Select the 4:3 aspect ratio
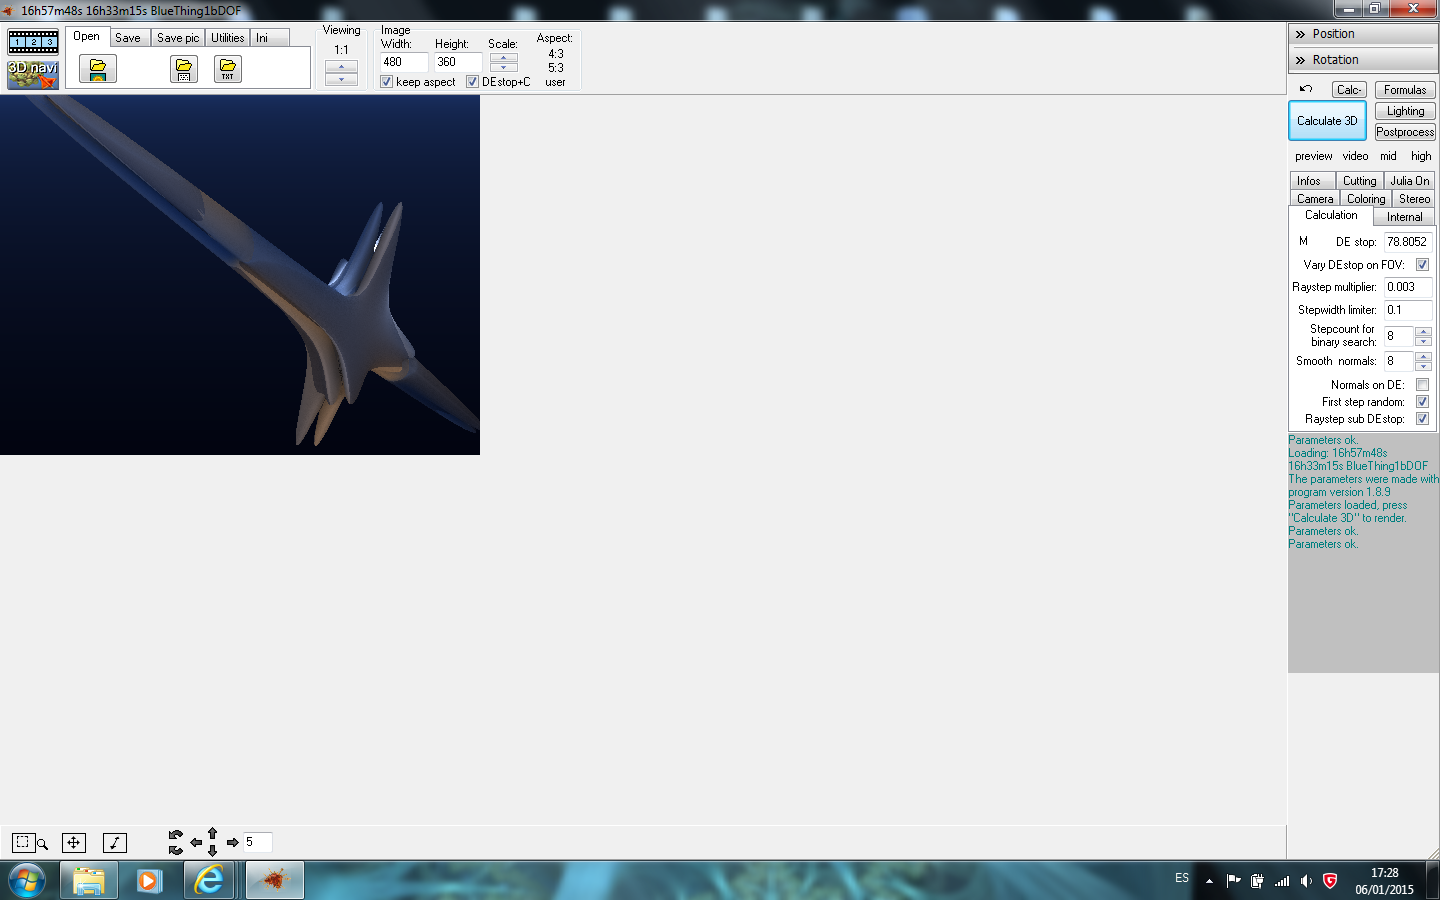Screen dimensions: 1440x900 (x=556, y=54)
